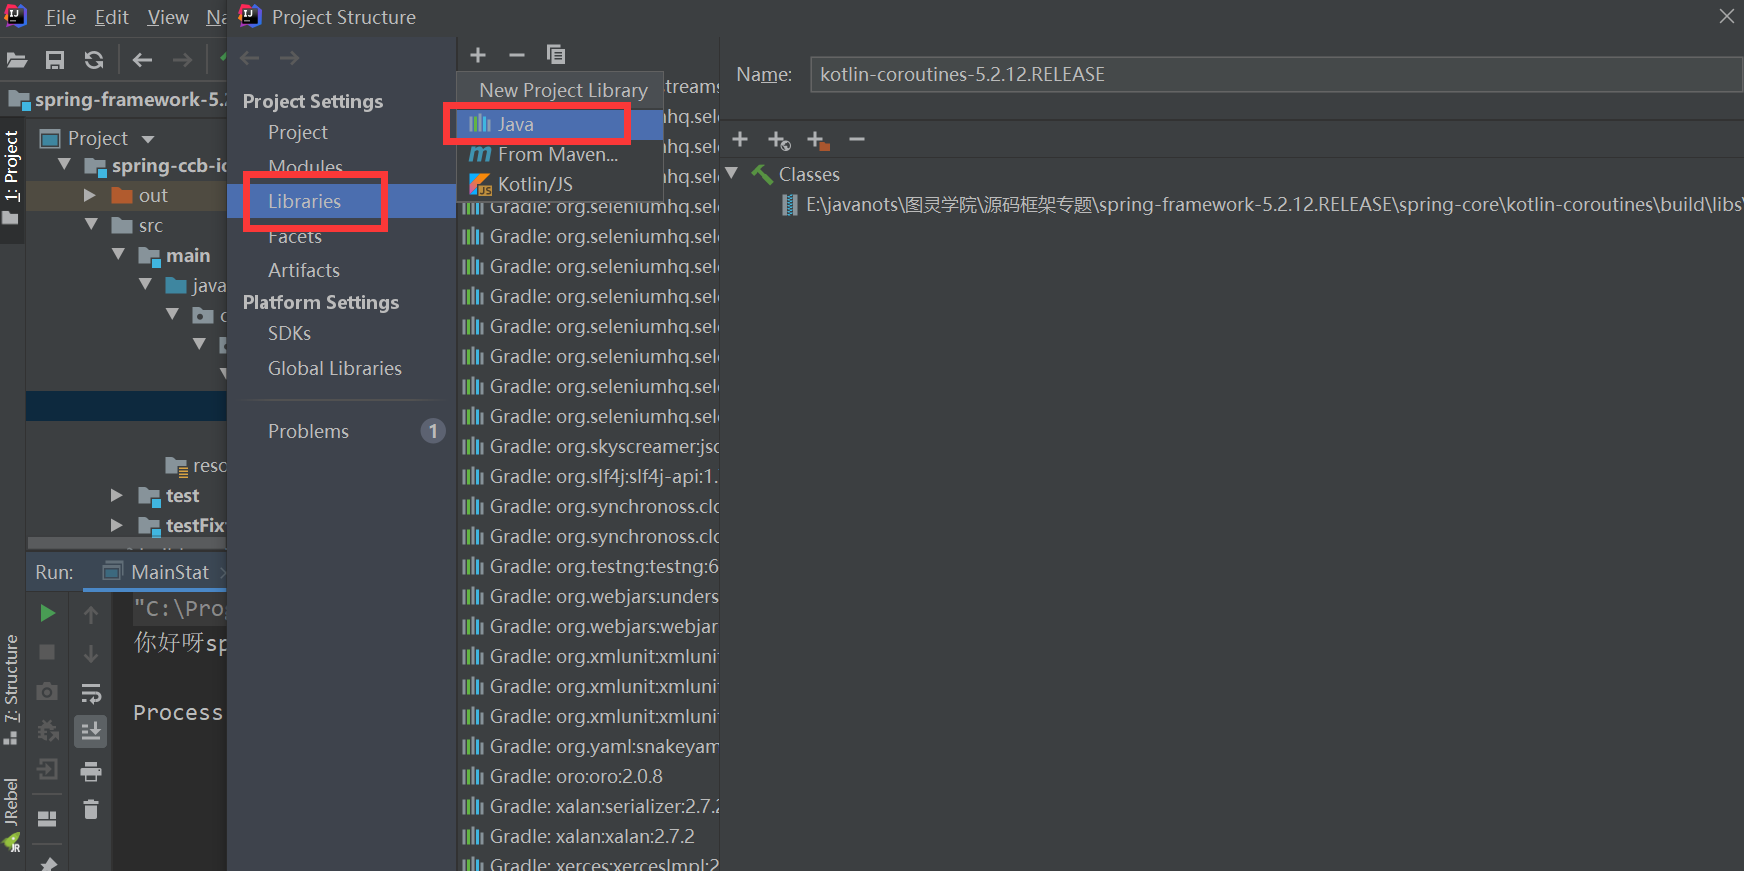1744x871 pixels.
Task: Click the copy library icon
Action: click(556, 55)
